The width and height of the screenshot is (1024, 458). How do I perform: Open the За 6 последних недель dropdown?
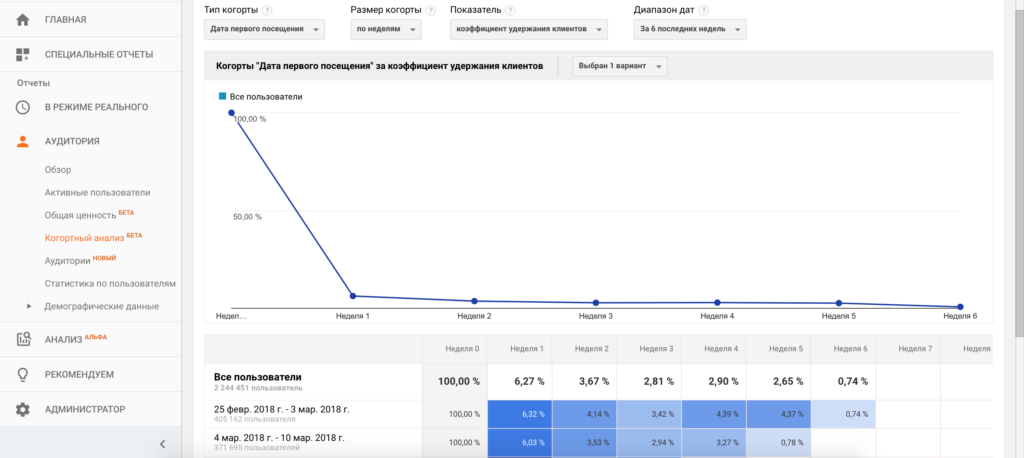click(x=690, y=30)
